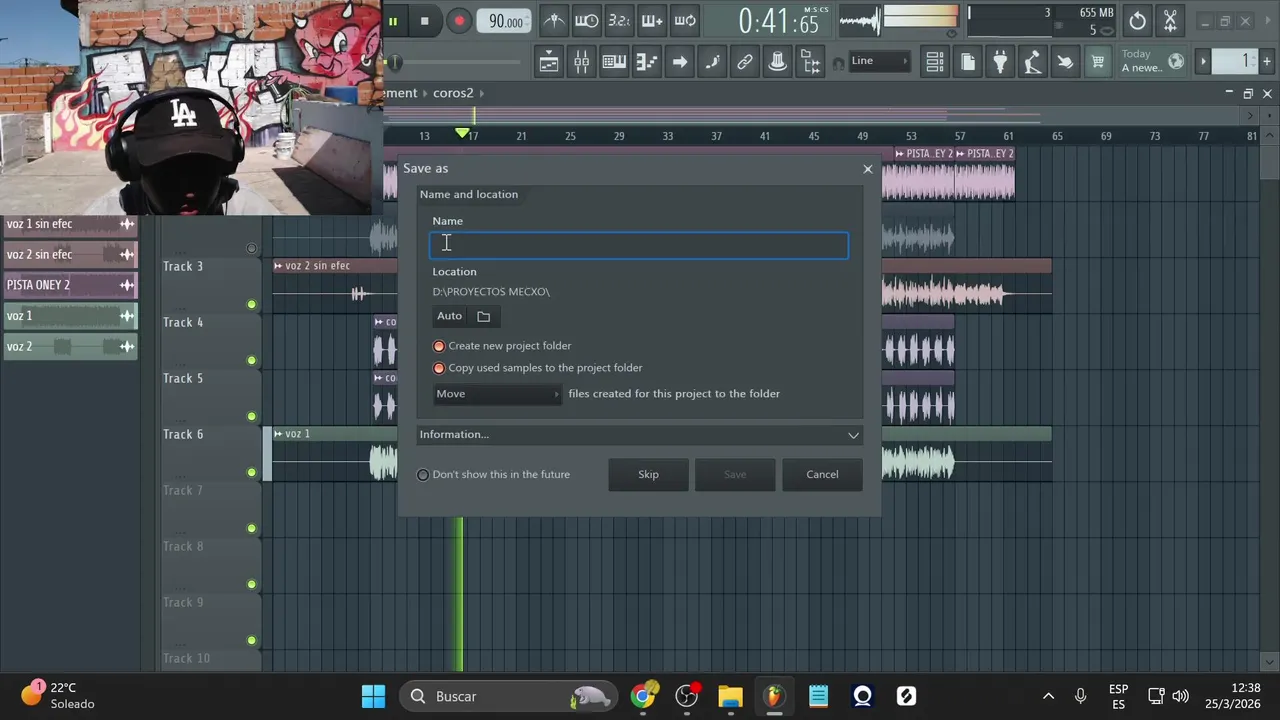Click inside the Name input field
Screen dimensions: 1280x720
[639, 245]
